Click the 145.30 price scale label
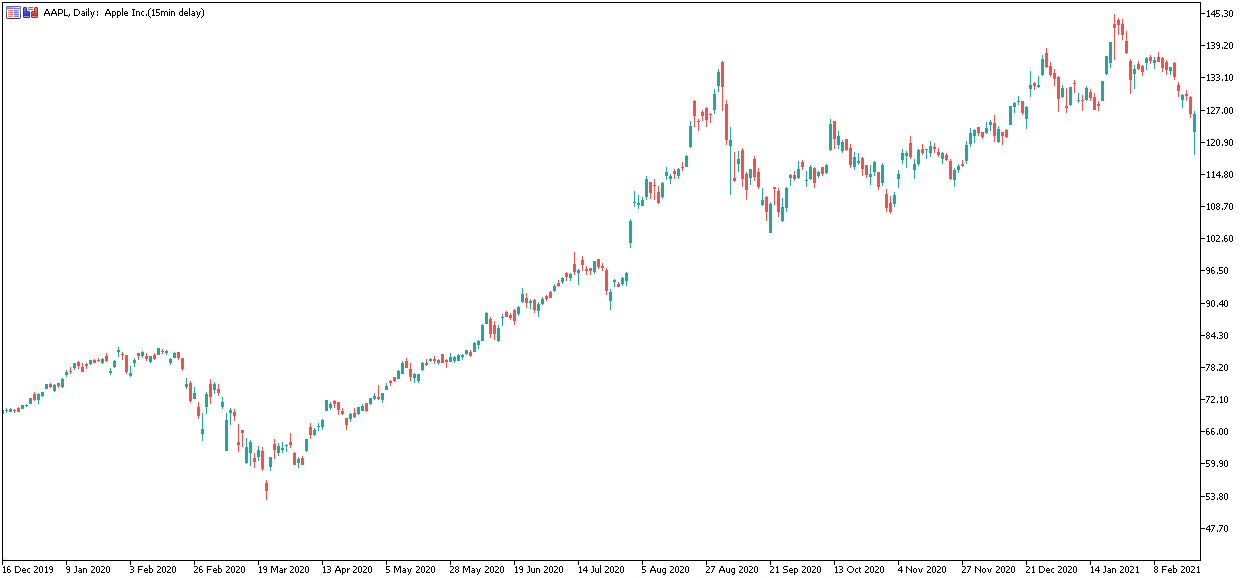This screenshot has height=578, width=1241. 1219,13
